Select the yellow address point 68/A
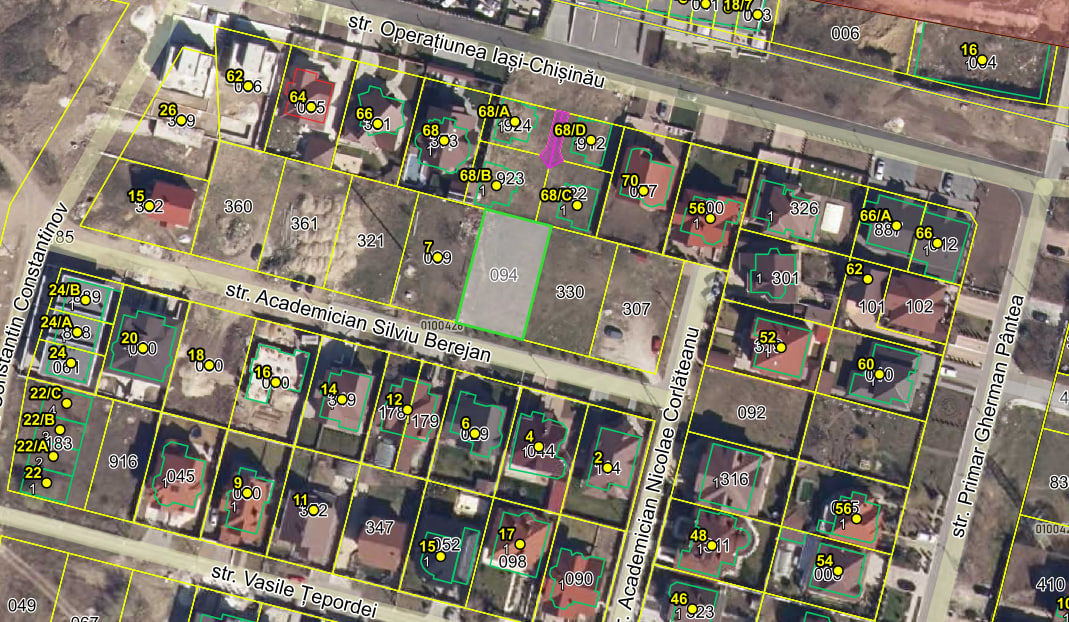 (x=515, y=122)
